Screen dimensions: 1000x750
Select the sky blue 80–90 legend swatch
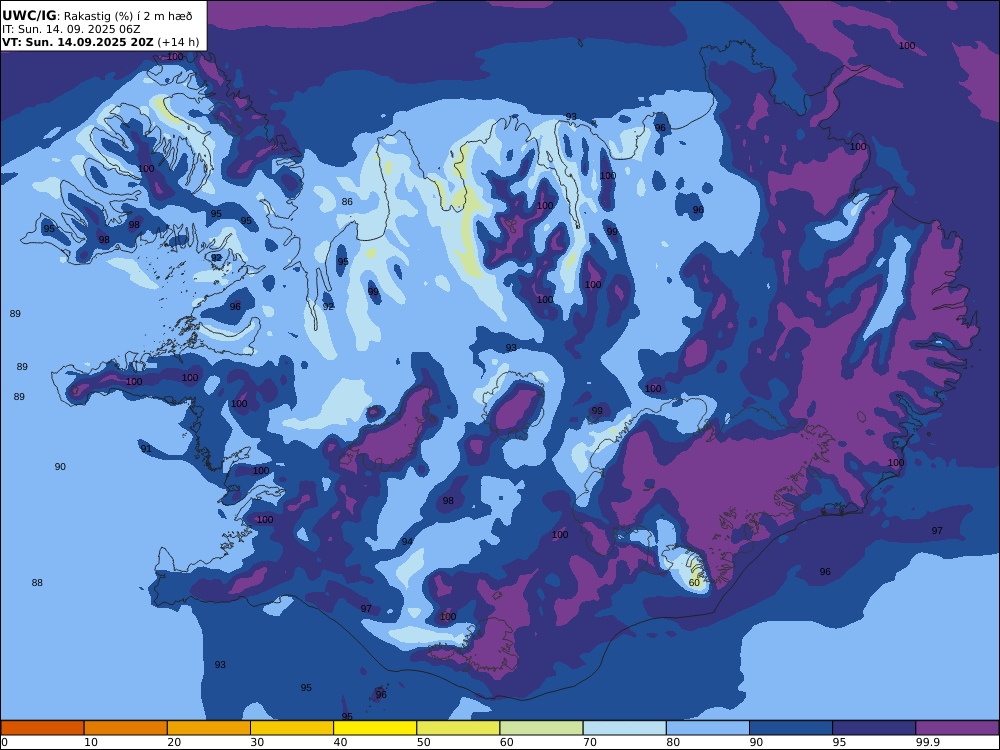tap(708, 728)
